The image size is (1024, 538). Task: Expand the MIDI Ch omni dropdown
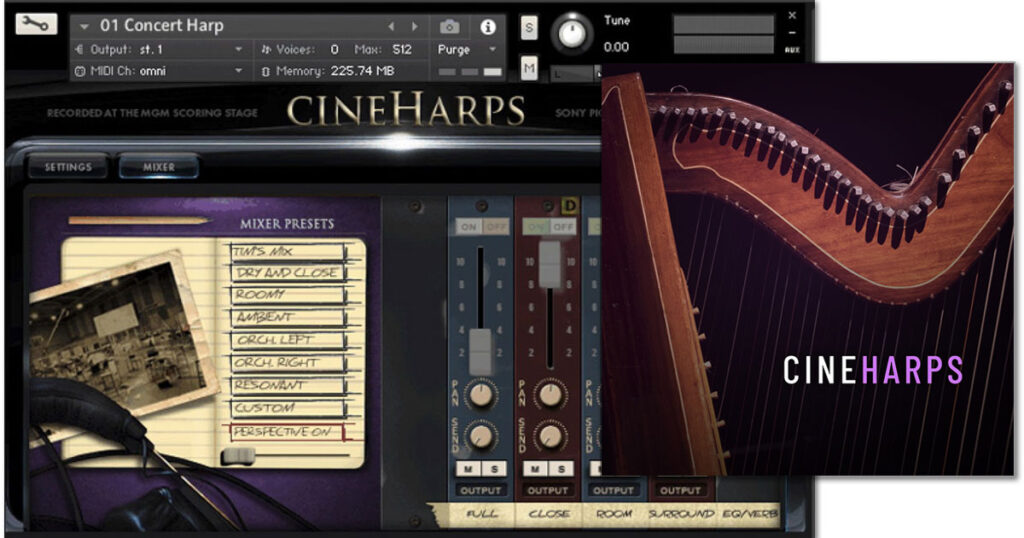point(238,71)
